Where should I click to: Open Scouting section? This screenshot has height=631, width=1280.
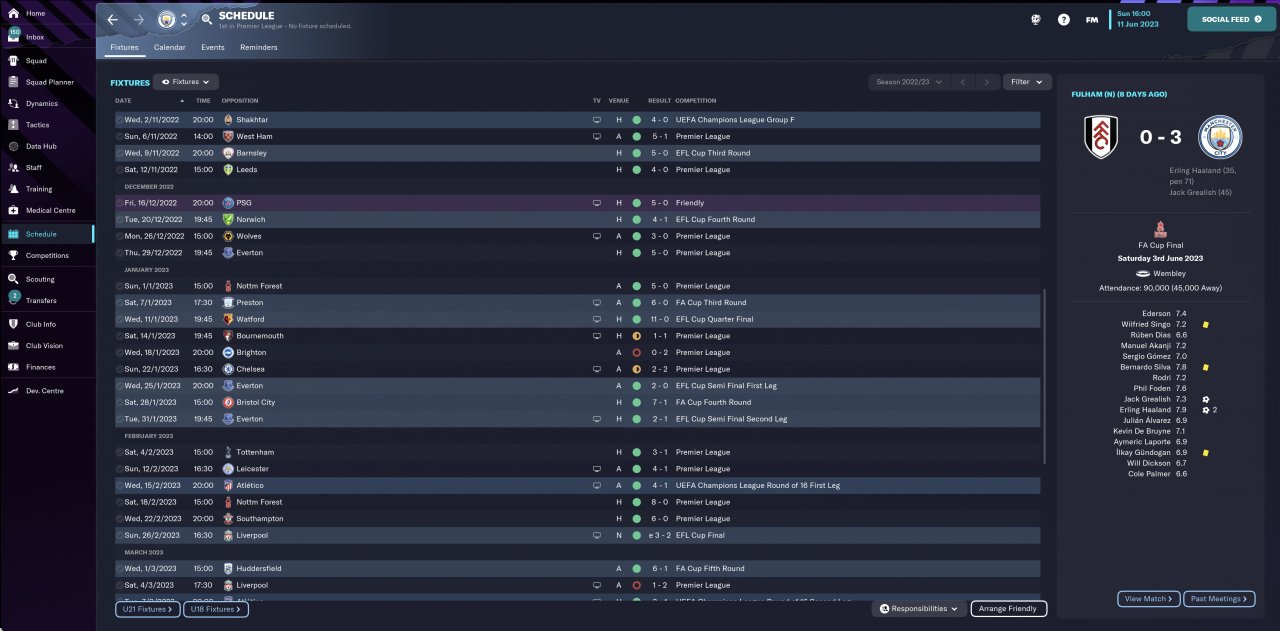tap(40, 279)
